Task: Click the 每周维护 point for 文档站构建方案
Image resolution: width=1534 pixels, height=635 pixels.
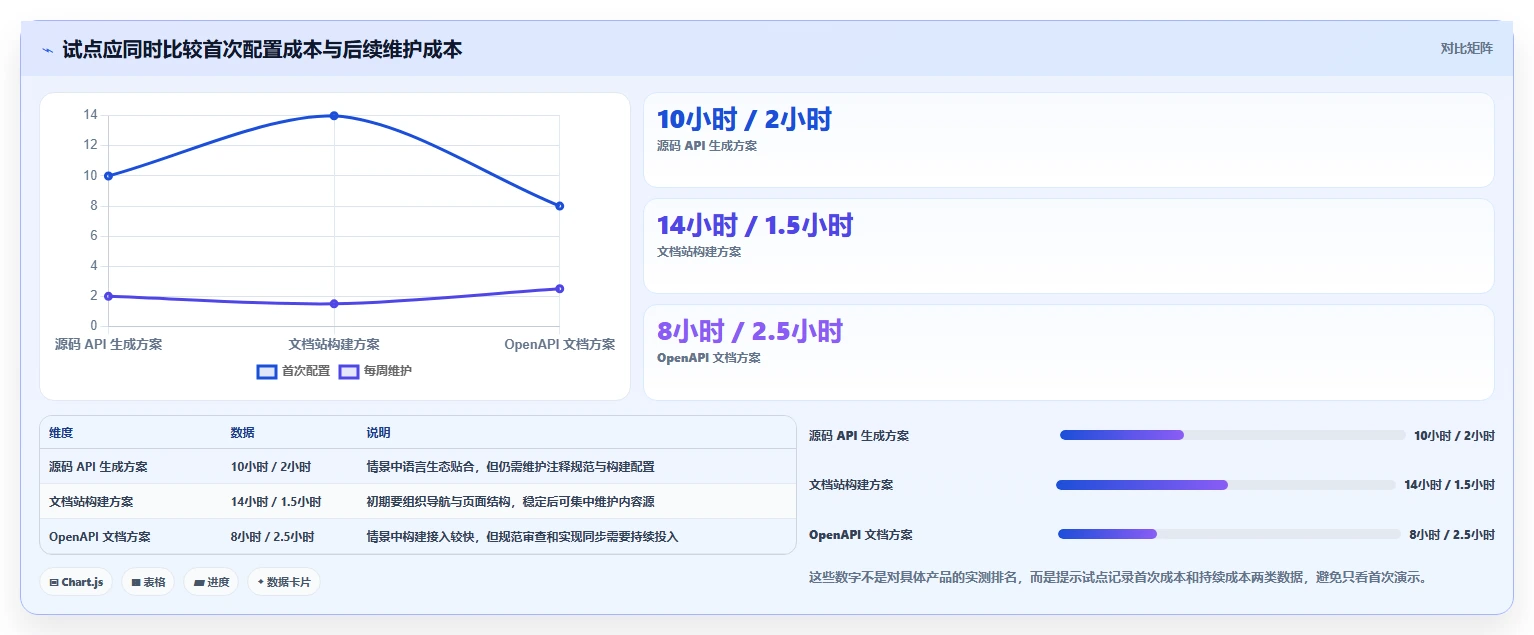Action: click(x=334, y=304)
